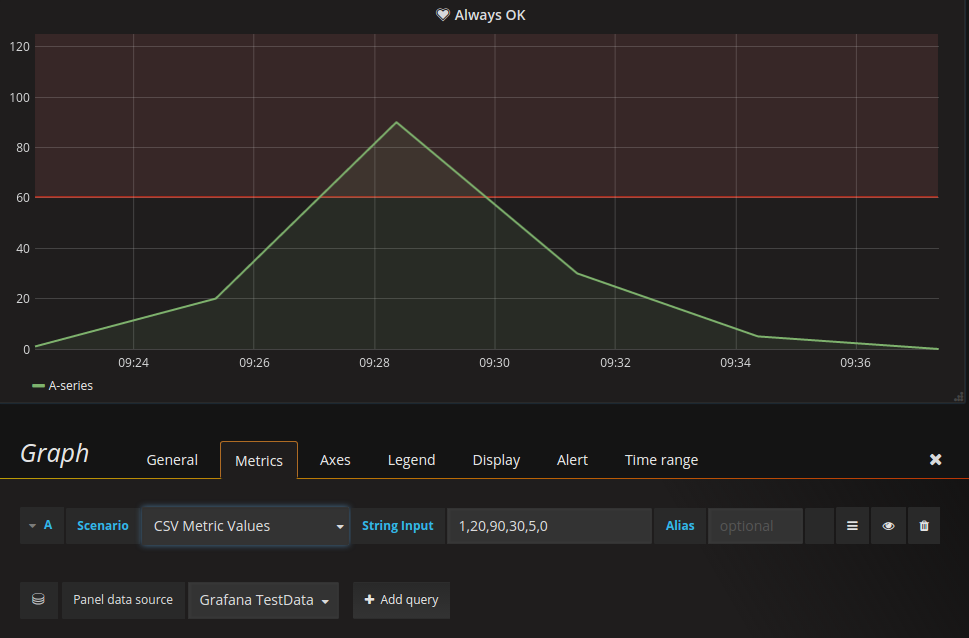Image resolution: width=969 pixels, height=638 pixels.
Task: Click the green A-series legend color line
Action: (39, 385)
